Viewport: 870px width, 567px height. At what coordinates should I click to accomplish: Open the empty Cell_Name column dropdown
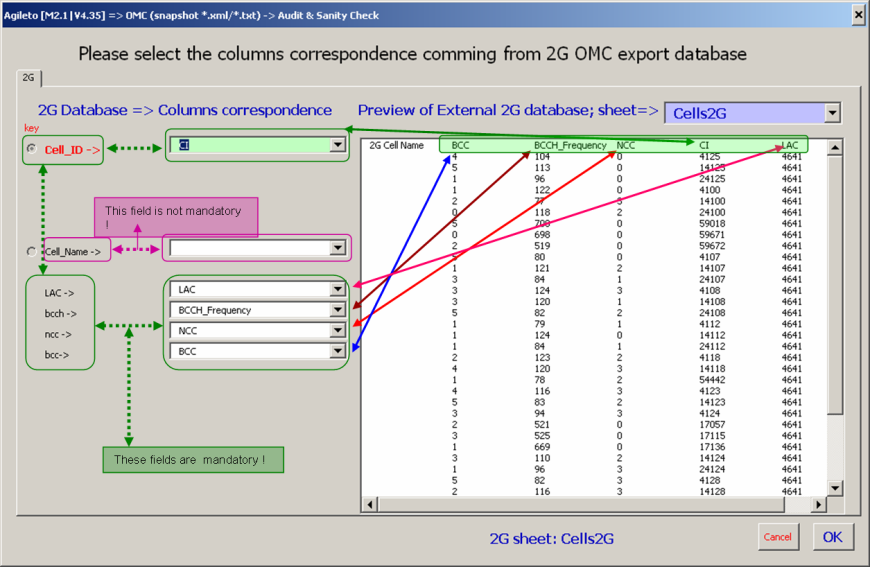337,248
